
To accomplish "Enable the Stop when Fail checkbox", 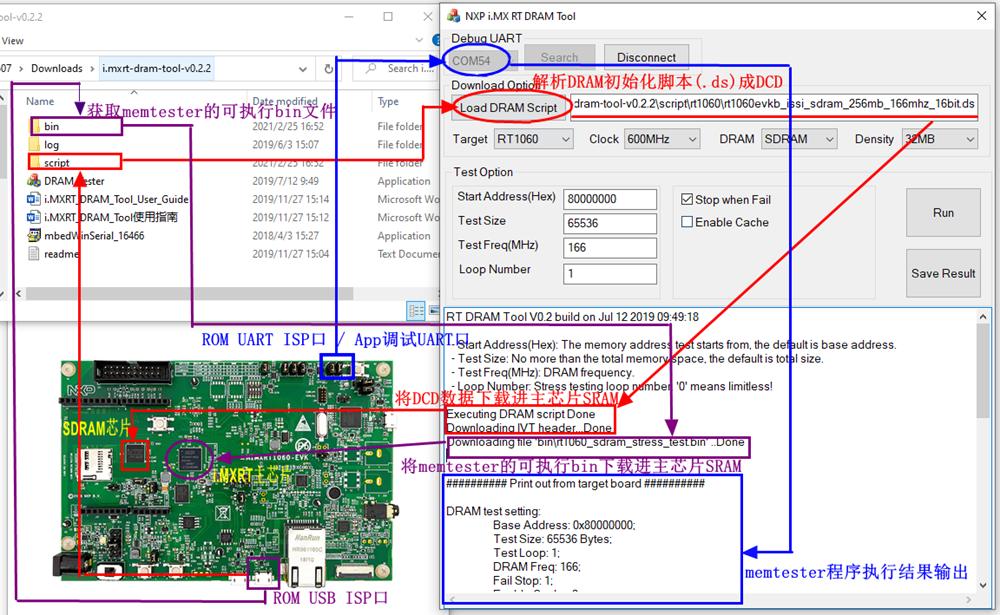I will coord(687,200).
